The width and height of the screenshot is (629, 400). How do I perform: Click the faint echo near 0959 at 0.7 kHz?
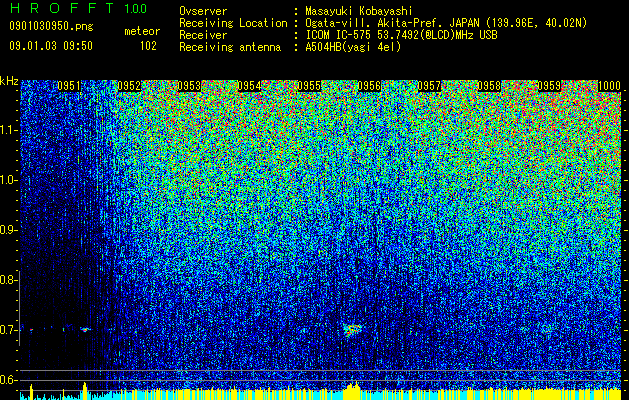pos(546,330)
